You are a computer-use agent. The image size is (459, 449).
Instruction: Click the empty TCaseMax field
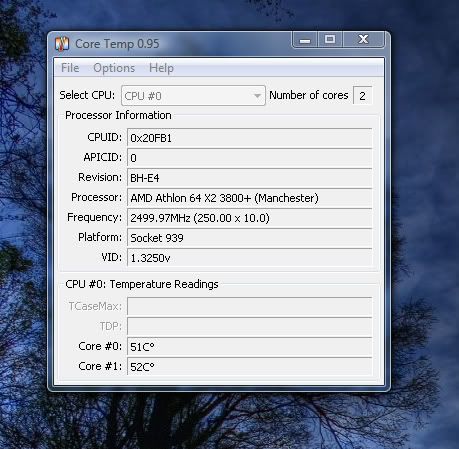[x=249, y=306]
